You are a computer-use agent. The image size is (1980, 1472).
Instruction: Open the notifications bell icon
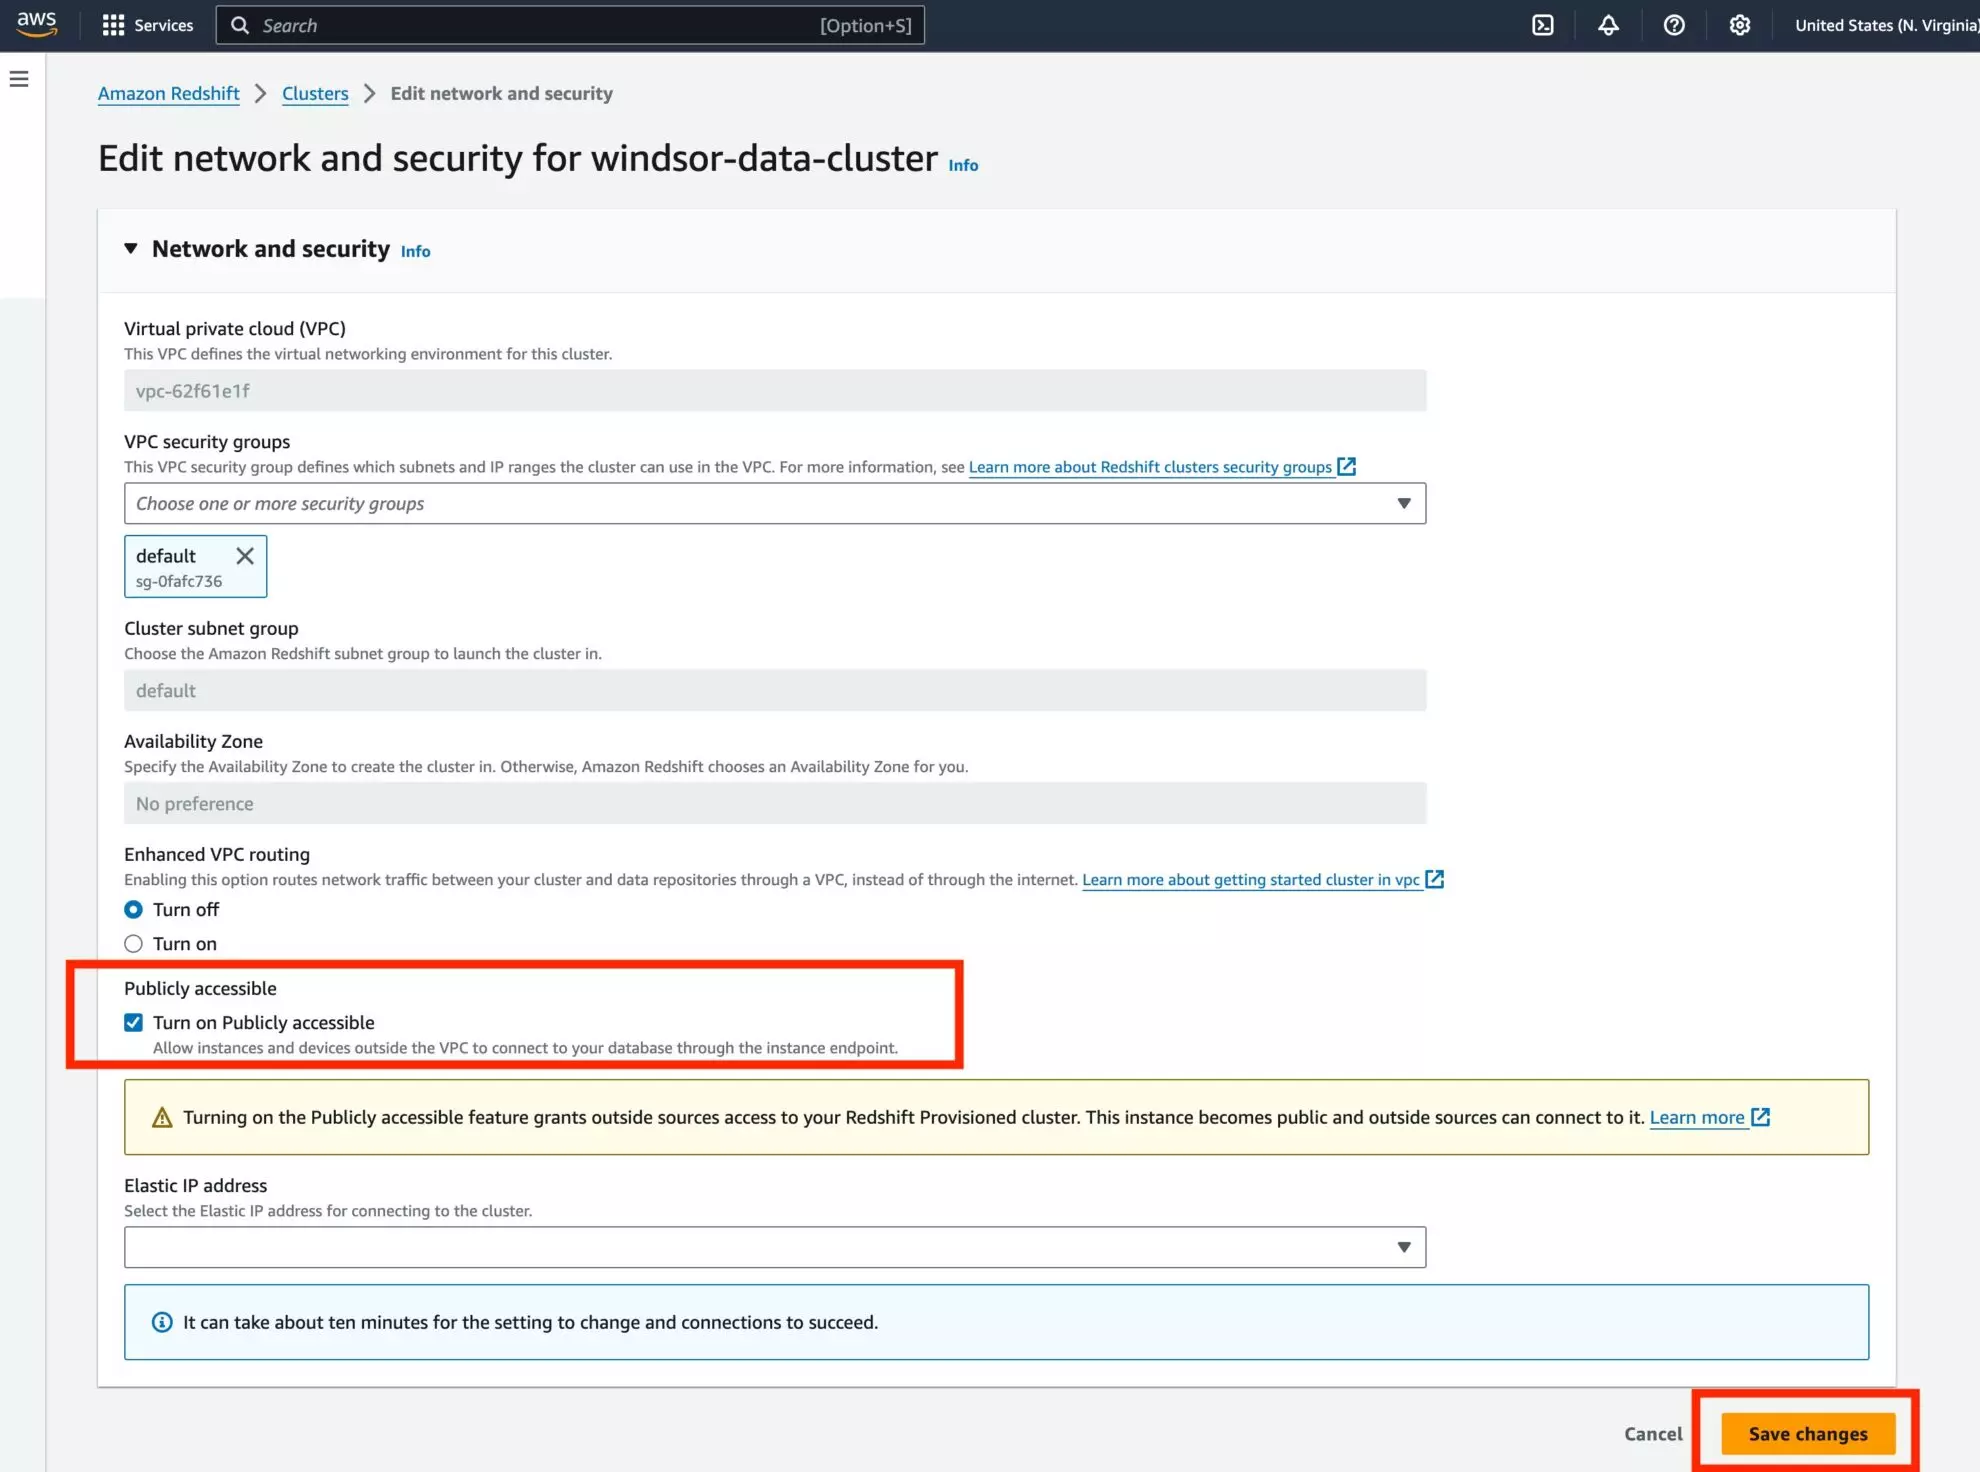coord(1608,25)
